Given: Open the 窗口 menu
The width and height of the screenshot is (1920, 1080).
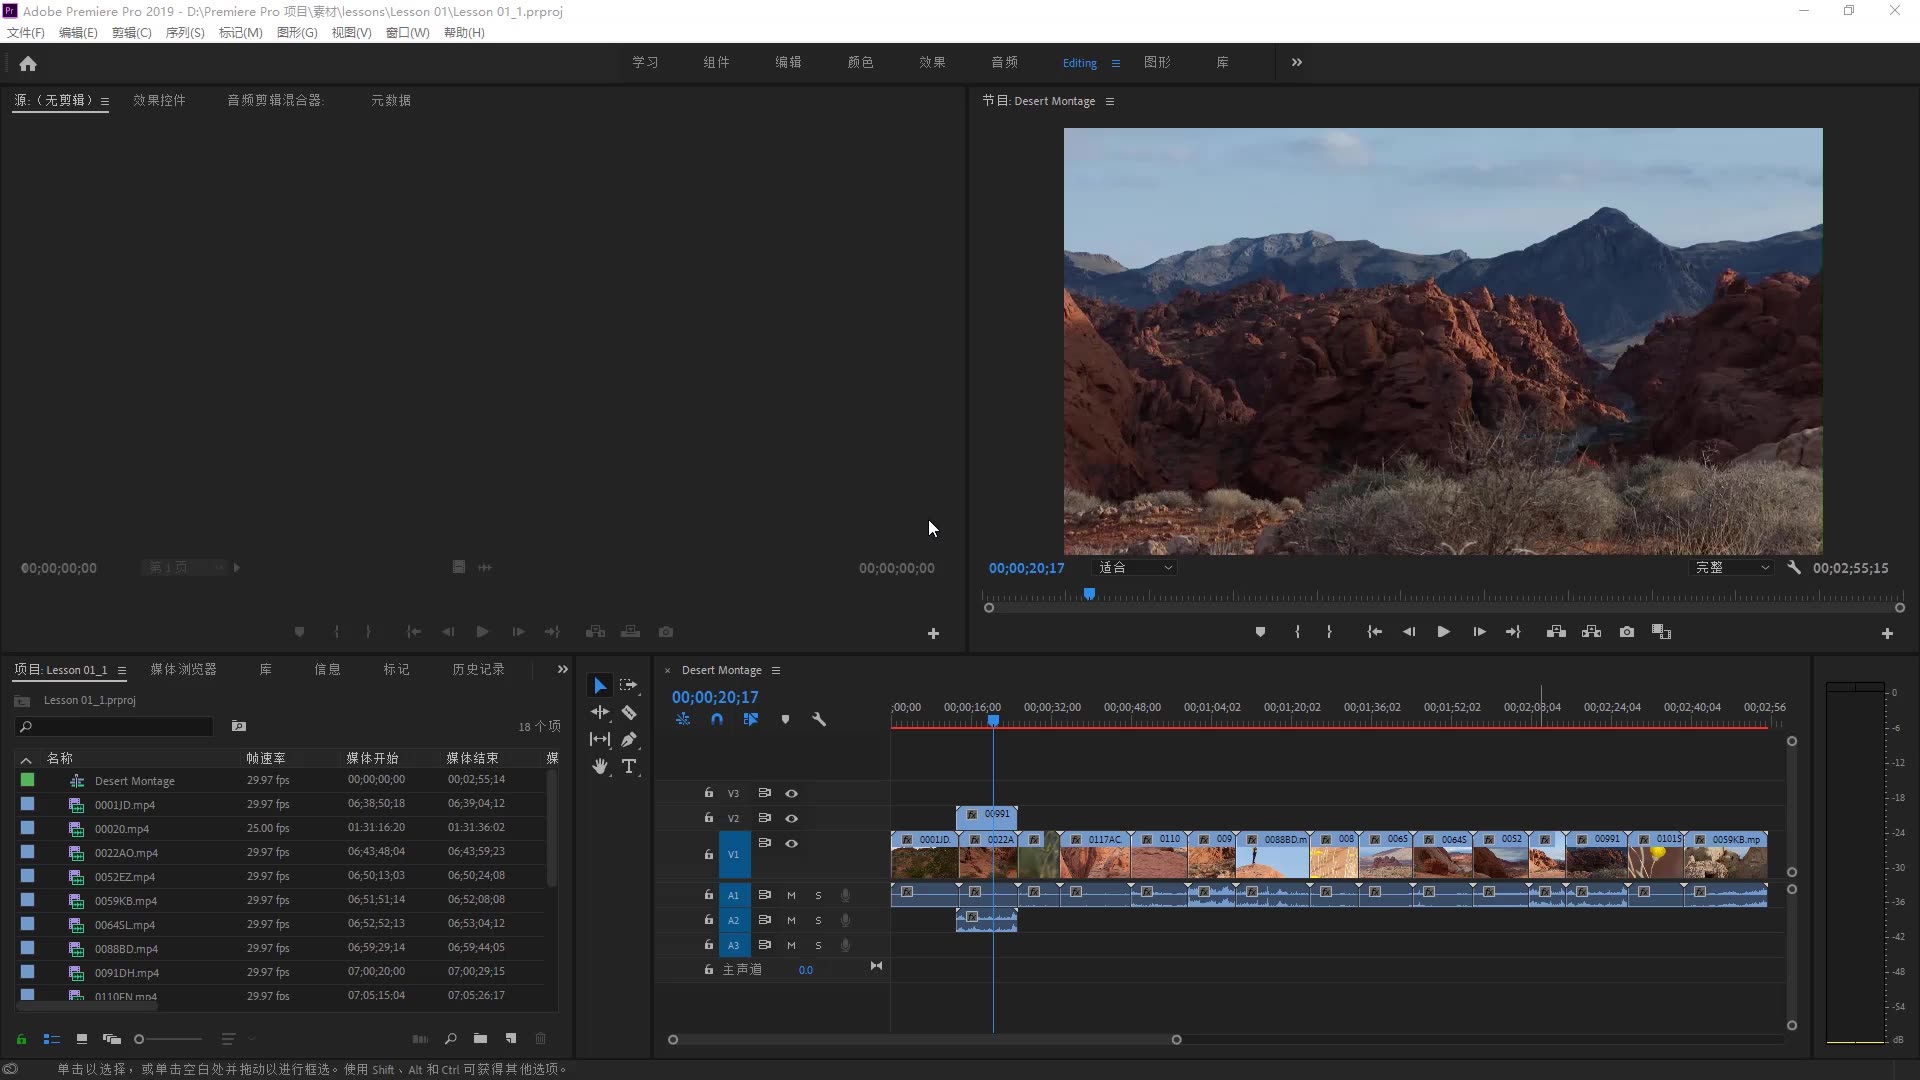Looking at the screenshot, I should [x=406, y=32].
